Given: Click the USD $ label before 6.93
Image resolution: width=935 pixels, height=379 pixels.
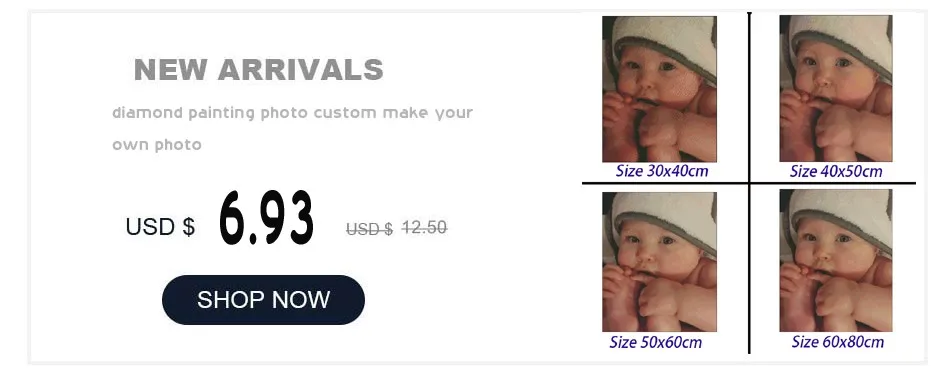Looking at the screenshot, I should (160, 227).
